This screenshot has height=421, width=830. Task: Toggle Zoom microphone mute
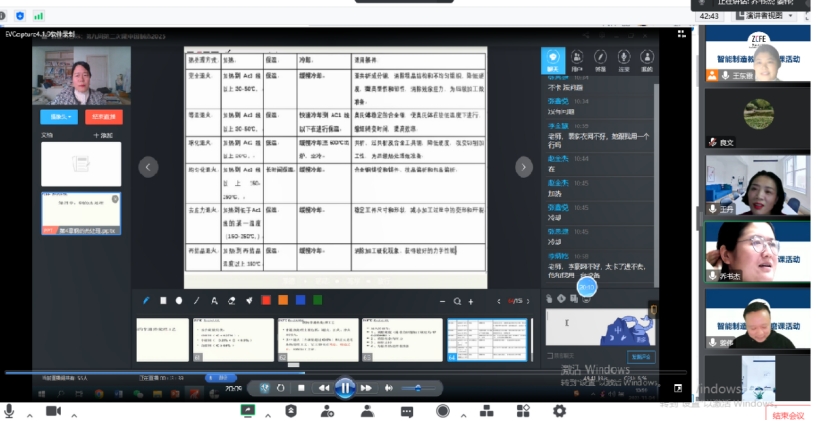pos(9,411)
